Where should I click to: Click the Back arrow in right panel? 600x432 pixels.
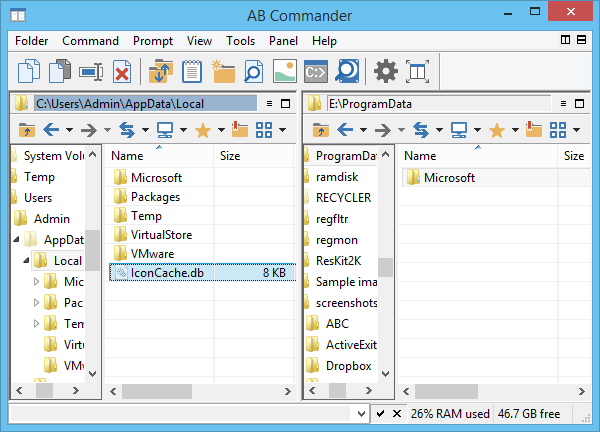tap(345, 130)
